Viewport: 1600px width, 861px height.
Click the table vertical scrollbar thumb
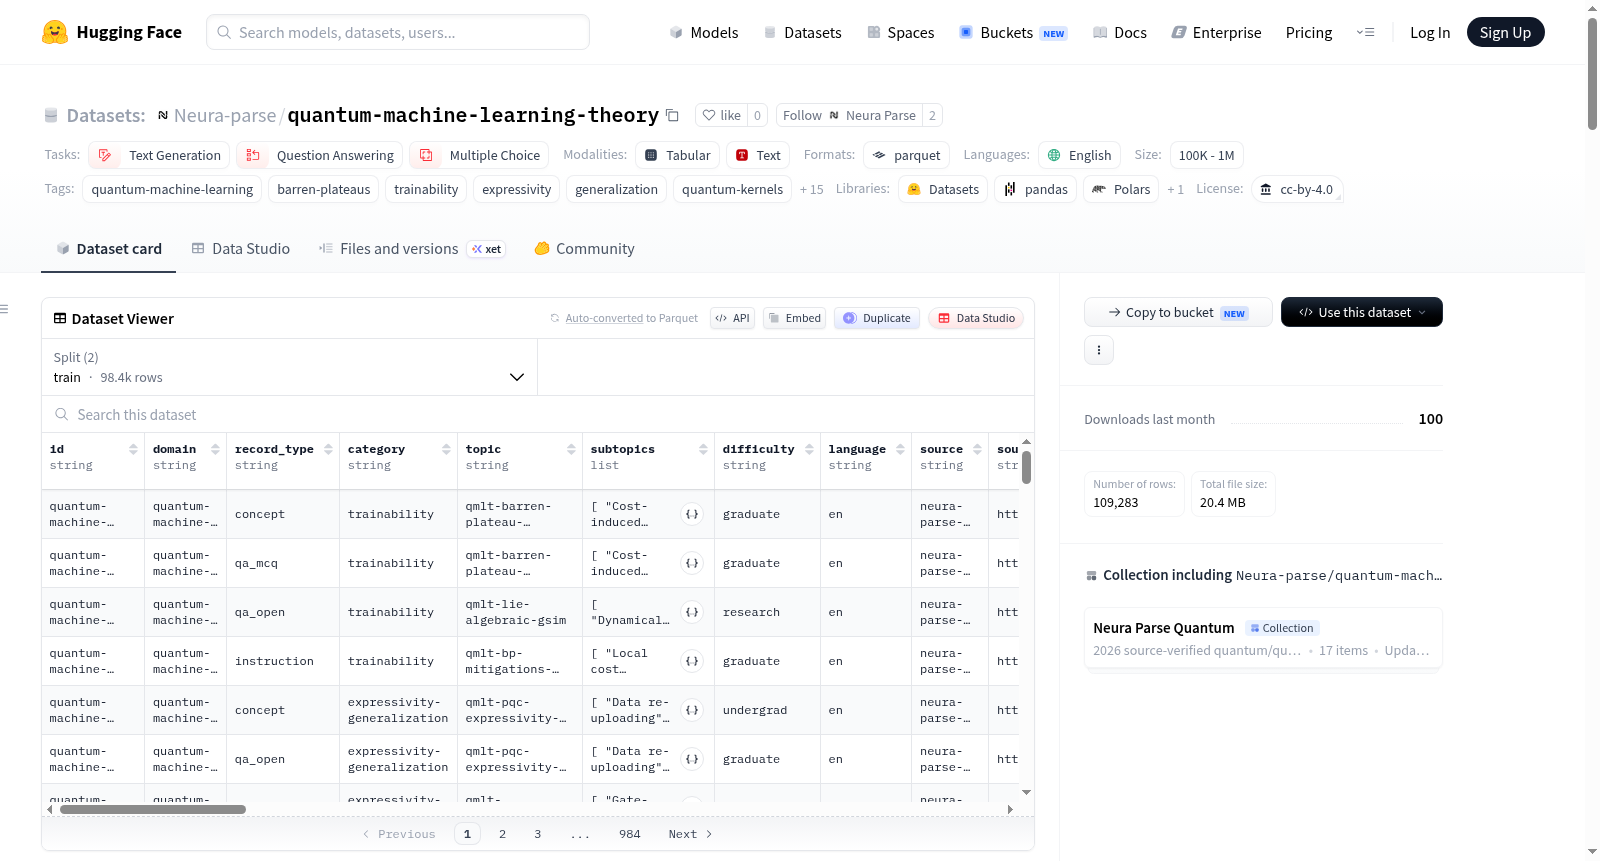[x=1027, y=468]
